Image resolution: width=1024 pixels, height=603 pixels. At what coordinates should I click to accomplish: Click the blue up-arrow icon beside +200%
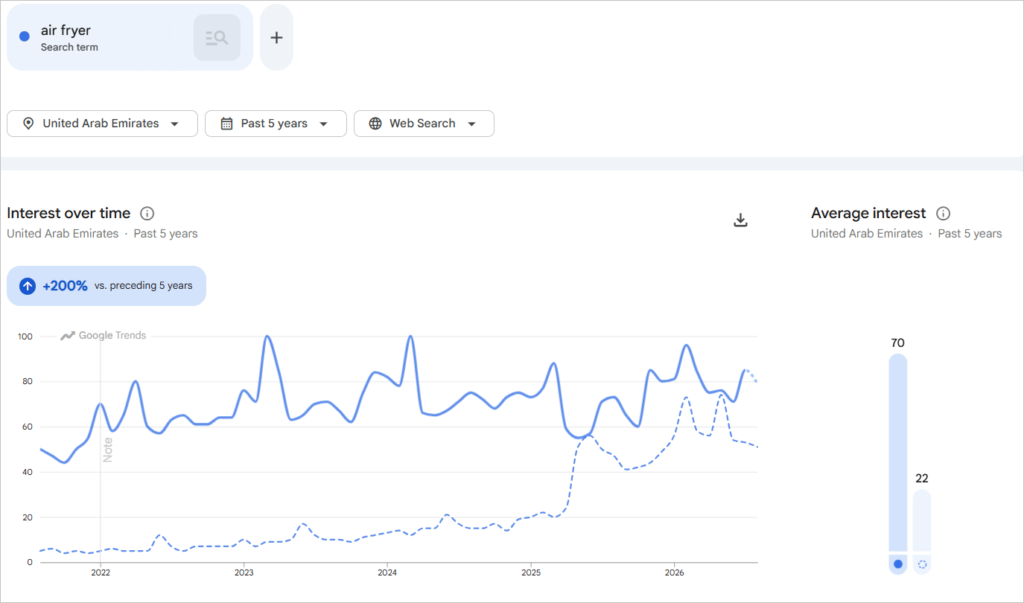(x=27, y=286)
